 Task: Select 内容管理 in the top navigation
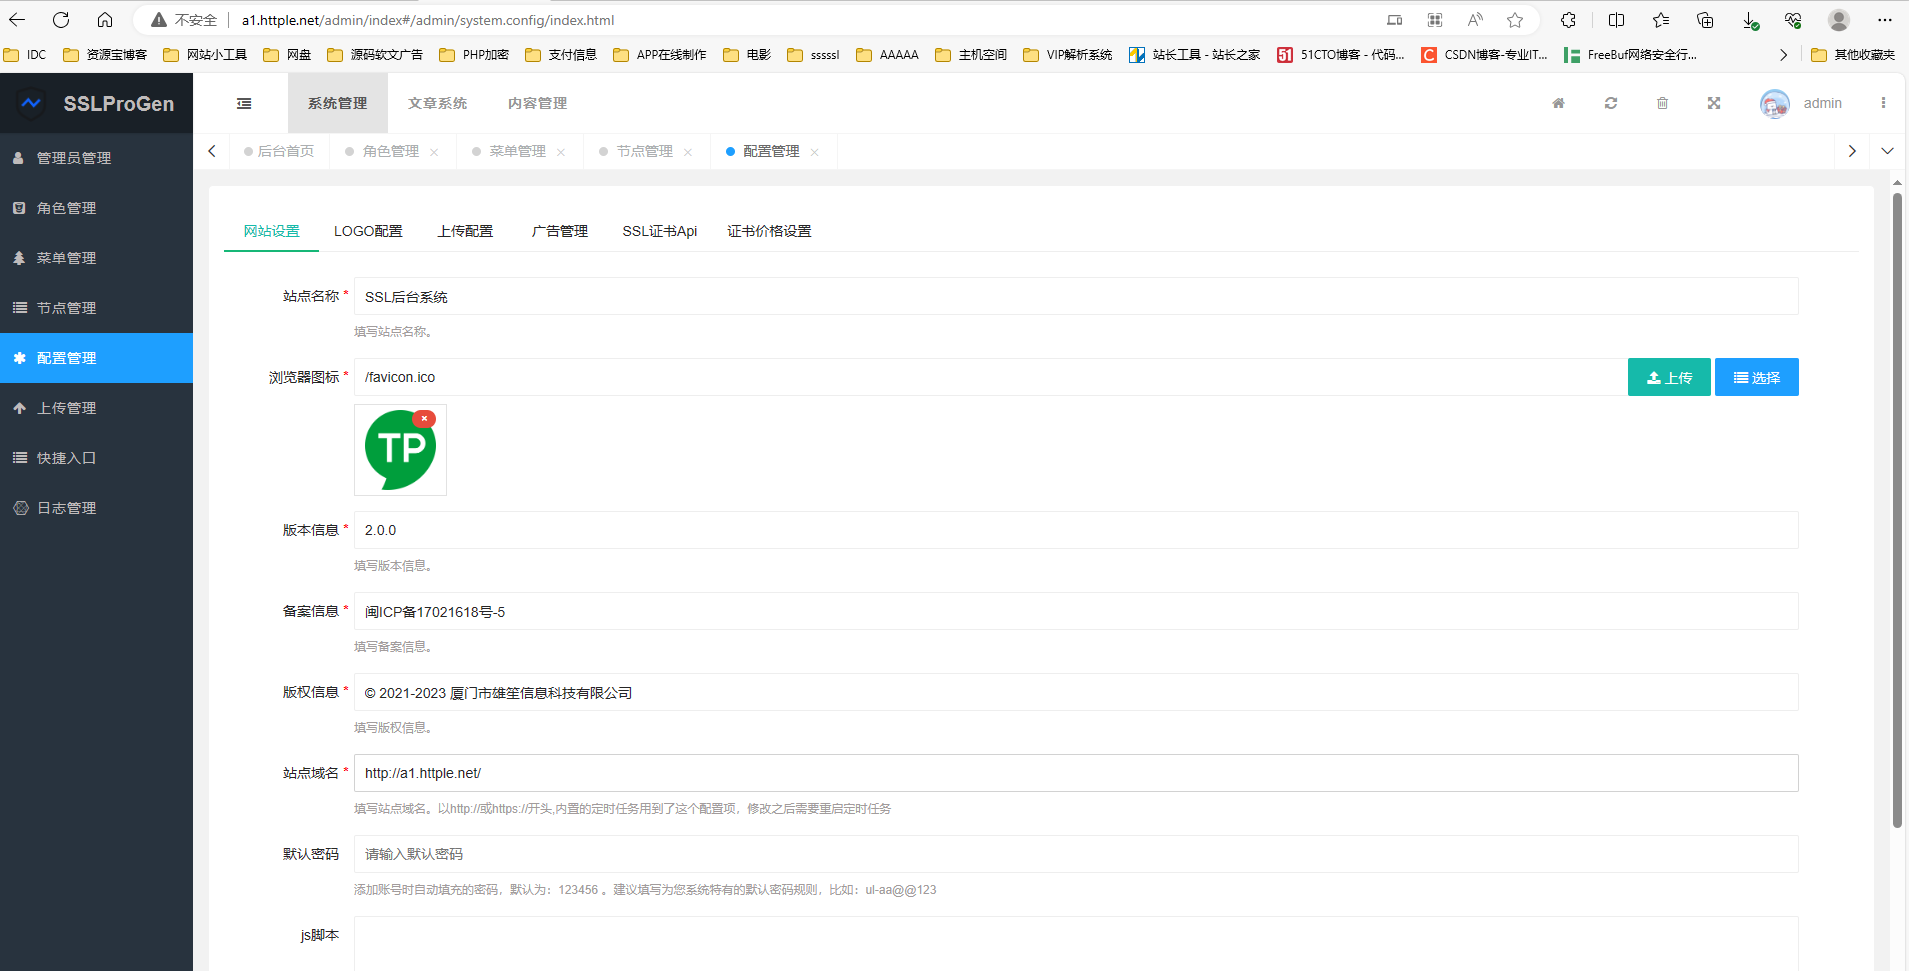(x=537, y=103)
